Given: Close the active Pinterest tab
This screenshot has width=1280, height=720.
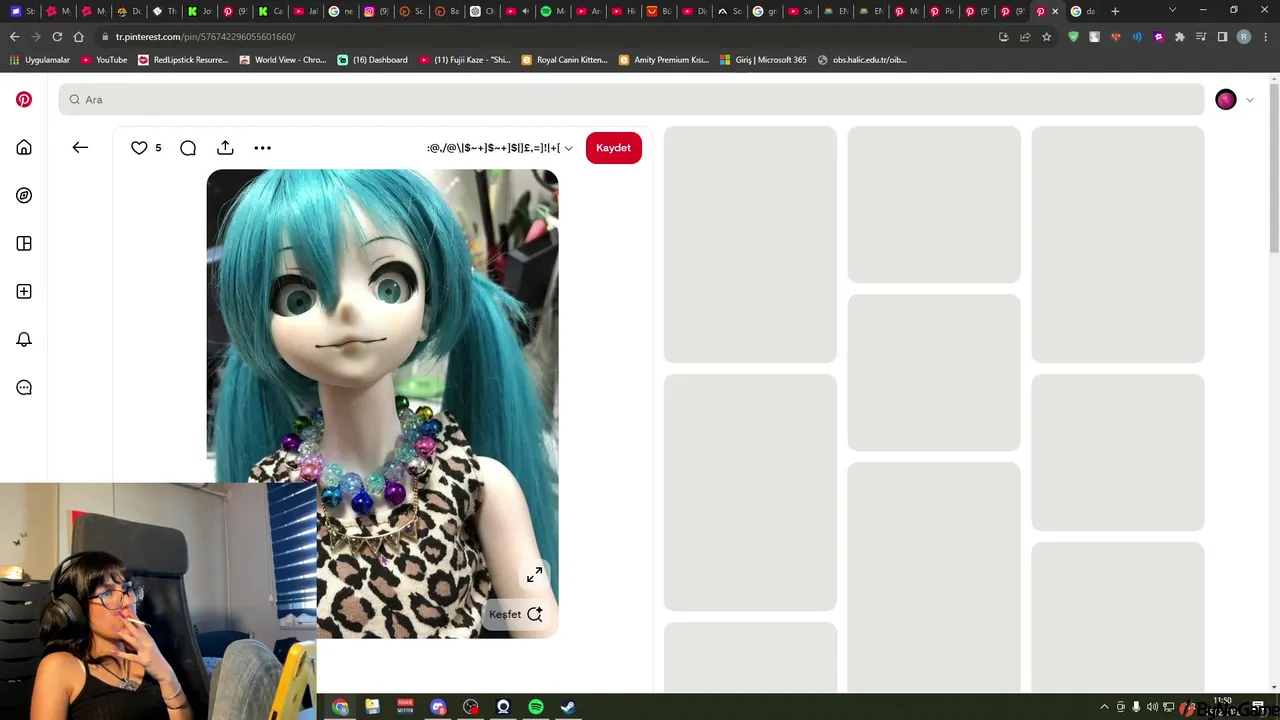Looking at the screenshot, I should (x=1055, y=11).
